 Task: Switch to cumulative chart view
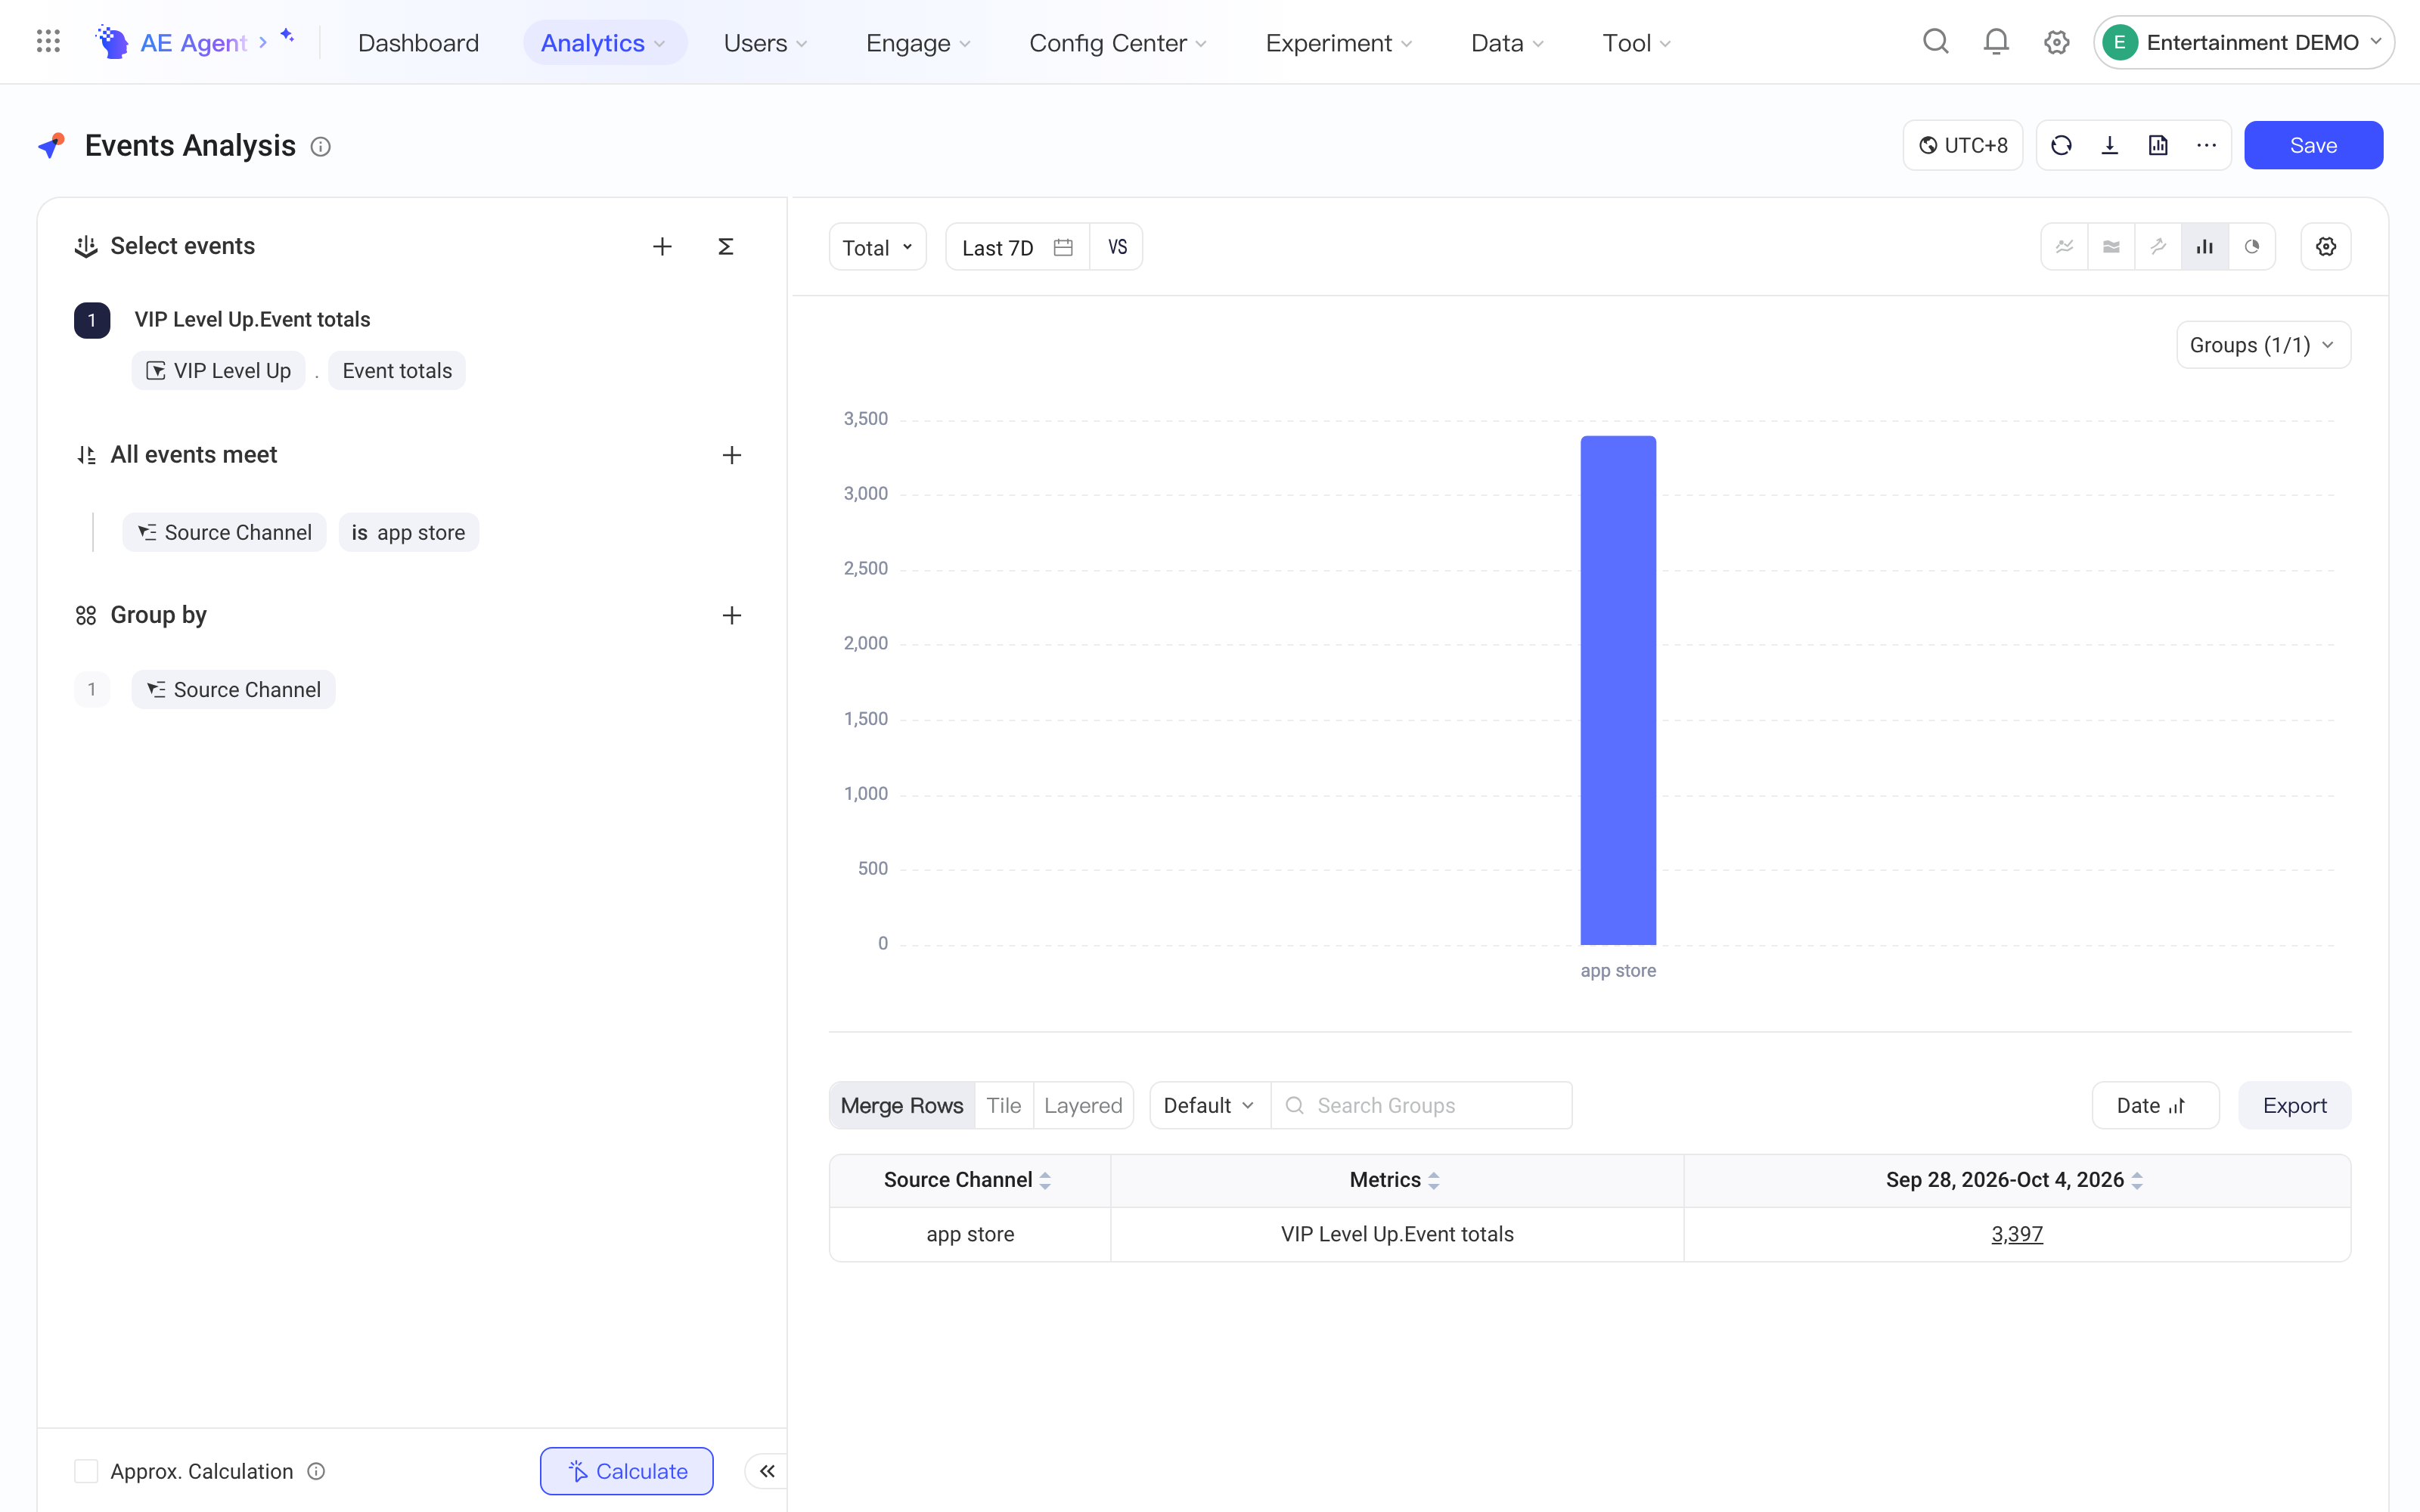click(x=2158, y=247)
